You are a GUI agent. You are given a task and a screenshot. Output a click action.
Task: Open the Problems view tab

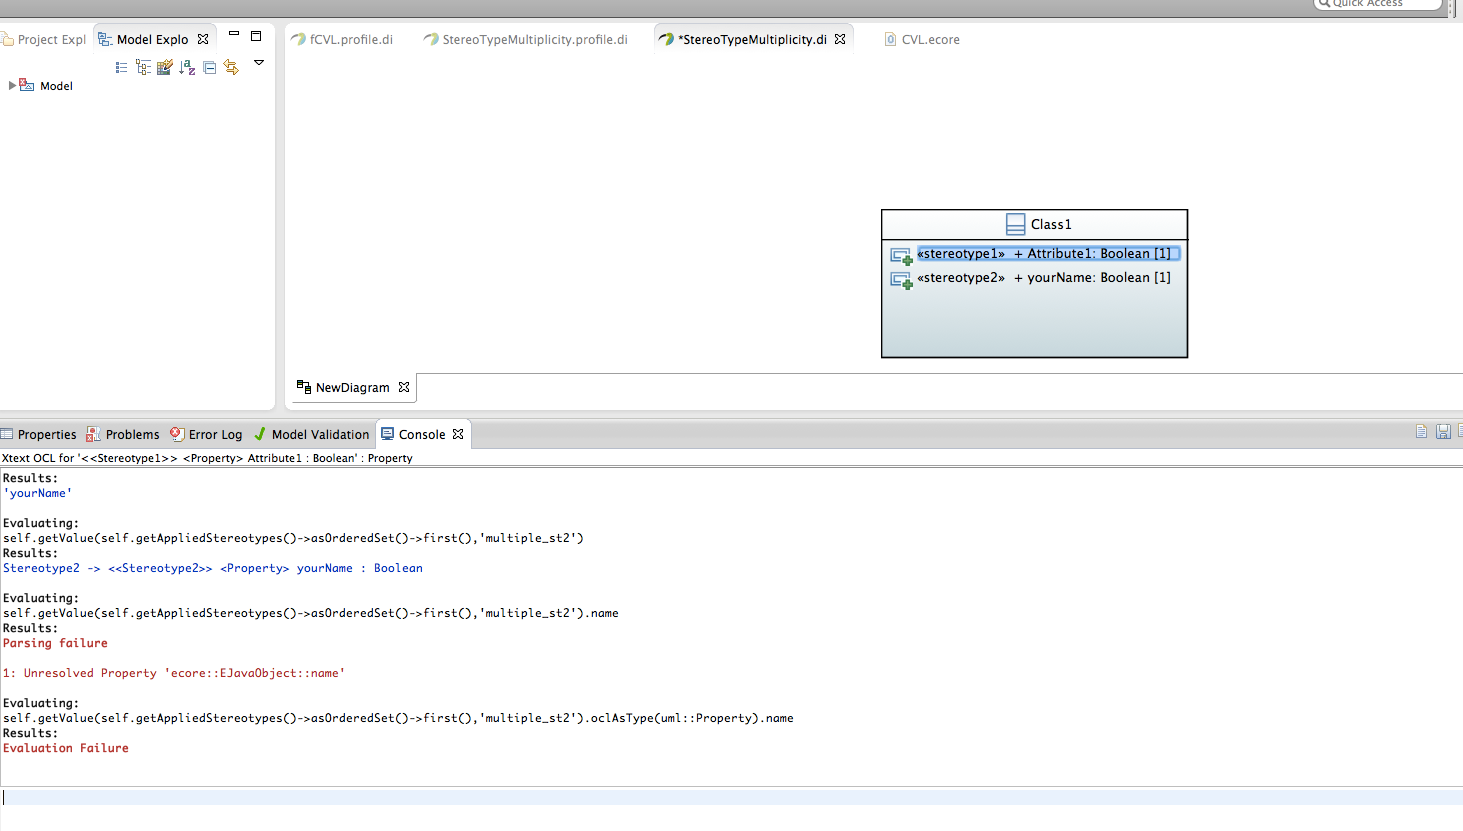coord(123,435)
